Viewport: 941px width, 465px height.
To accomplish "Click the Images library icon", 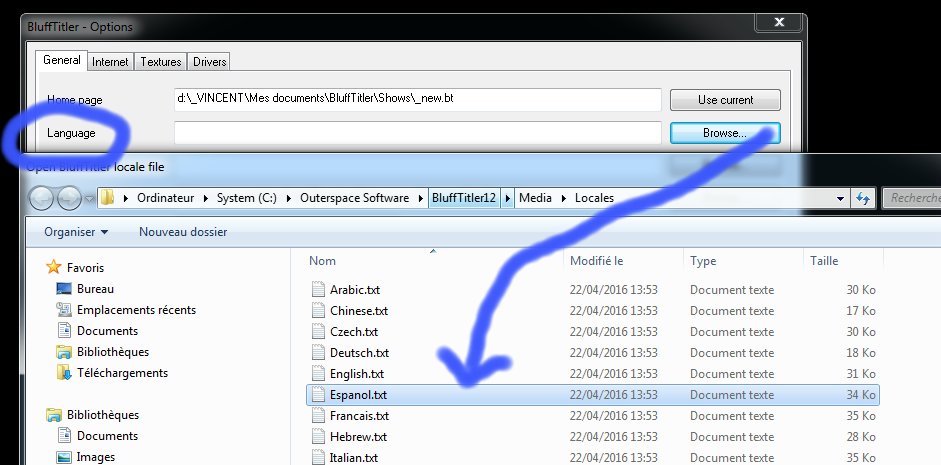I will click(x=65, y=457).
